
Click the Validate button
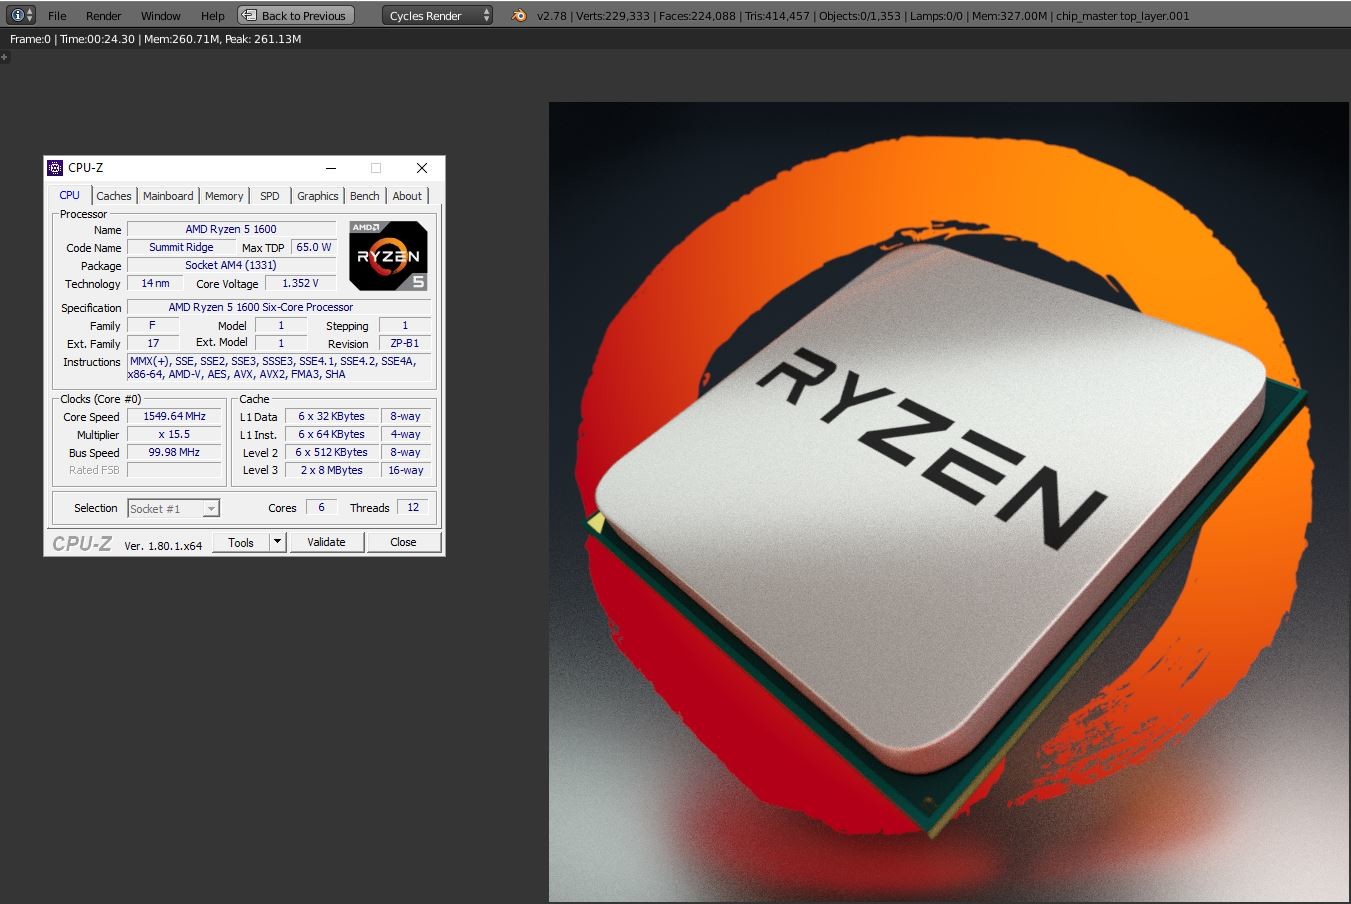click(x=326, y=542)
